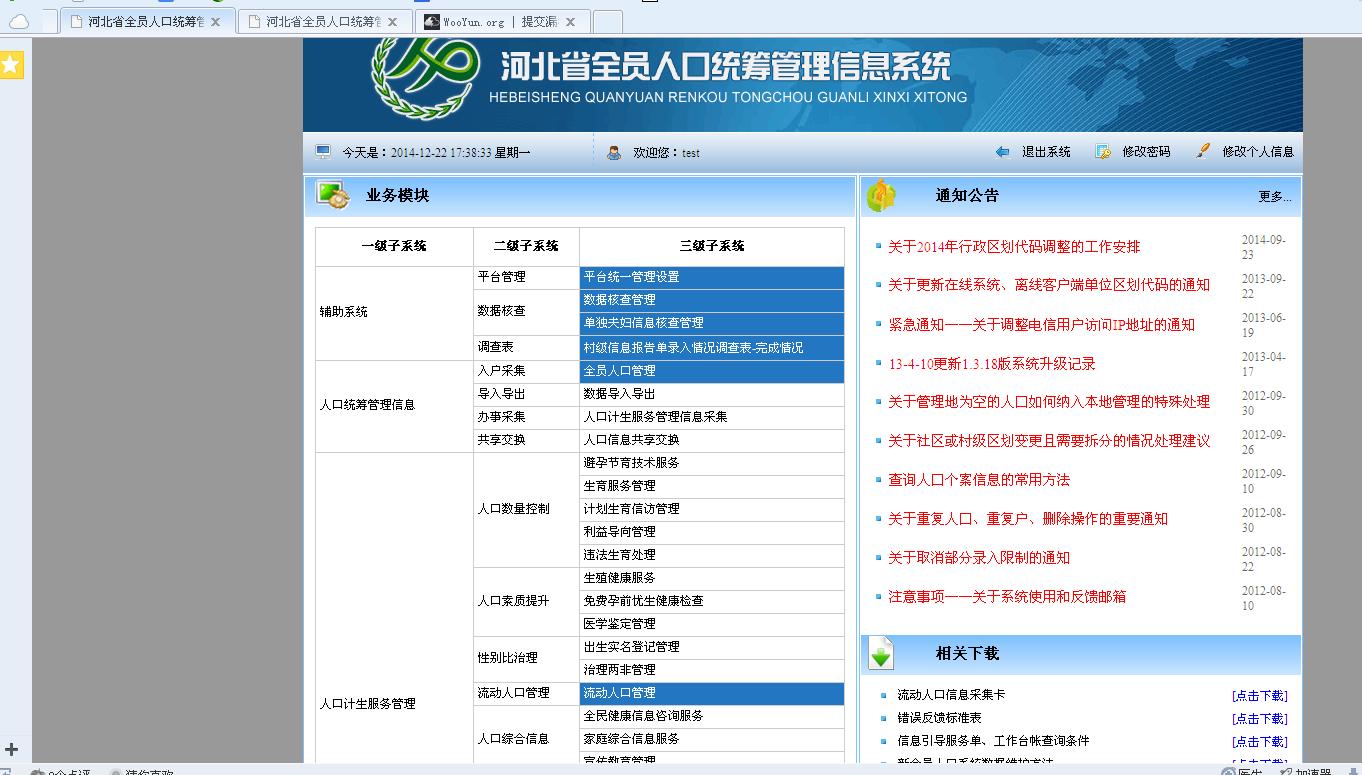Screen dimensions: 1362x775
Task: Open notice 查询人口个案信息的常用方法
Action: (x=979, y=480)
